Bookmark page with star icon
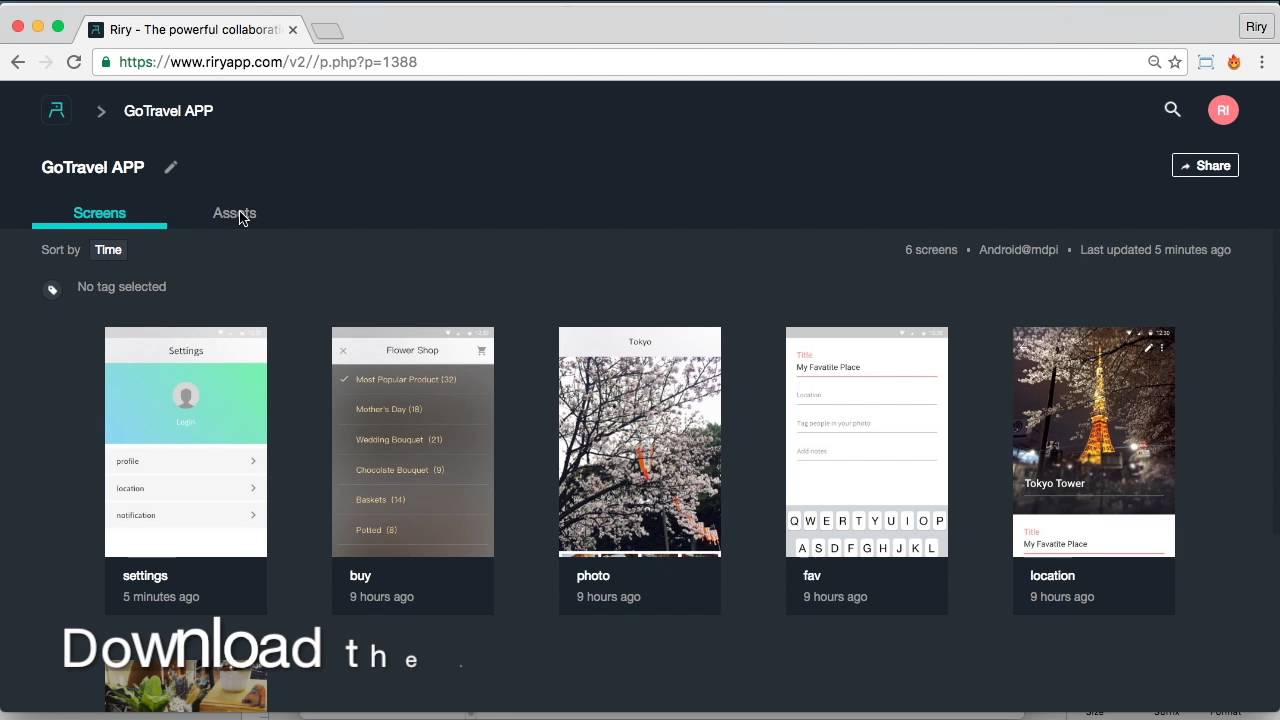 tap(1175, 62)
